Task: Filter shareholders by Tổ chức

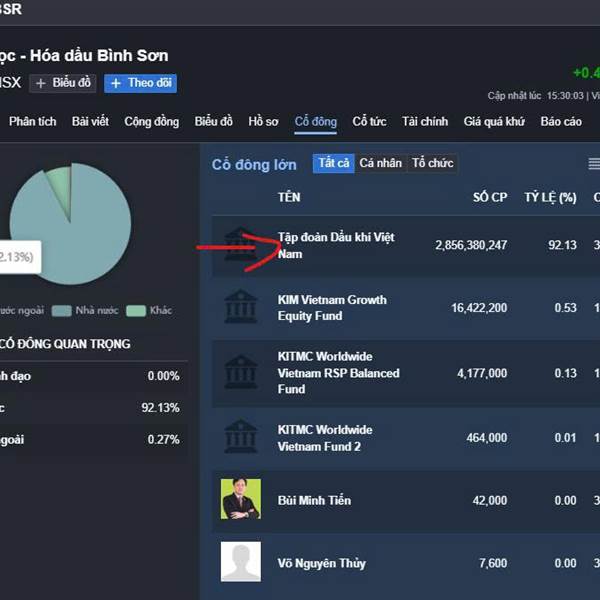Action: coord(432,163)
